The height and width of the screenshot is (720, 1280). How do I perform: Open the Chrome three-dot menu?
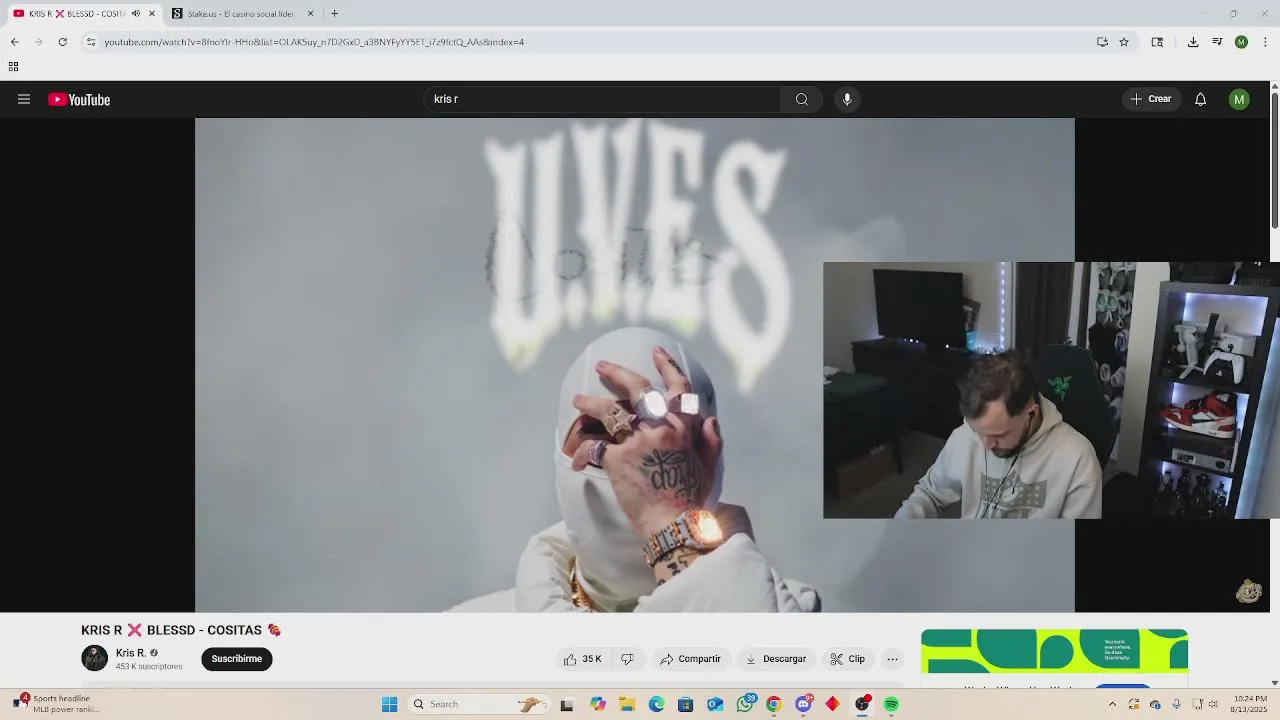(x=1265, y=42)
